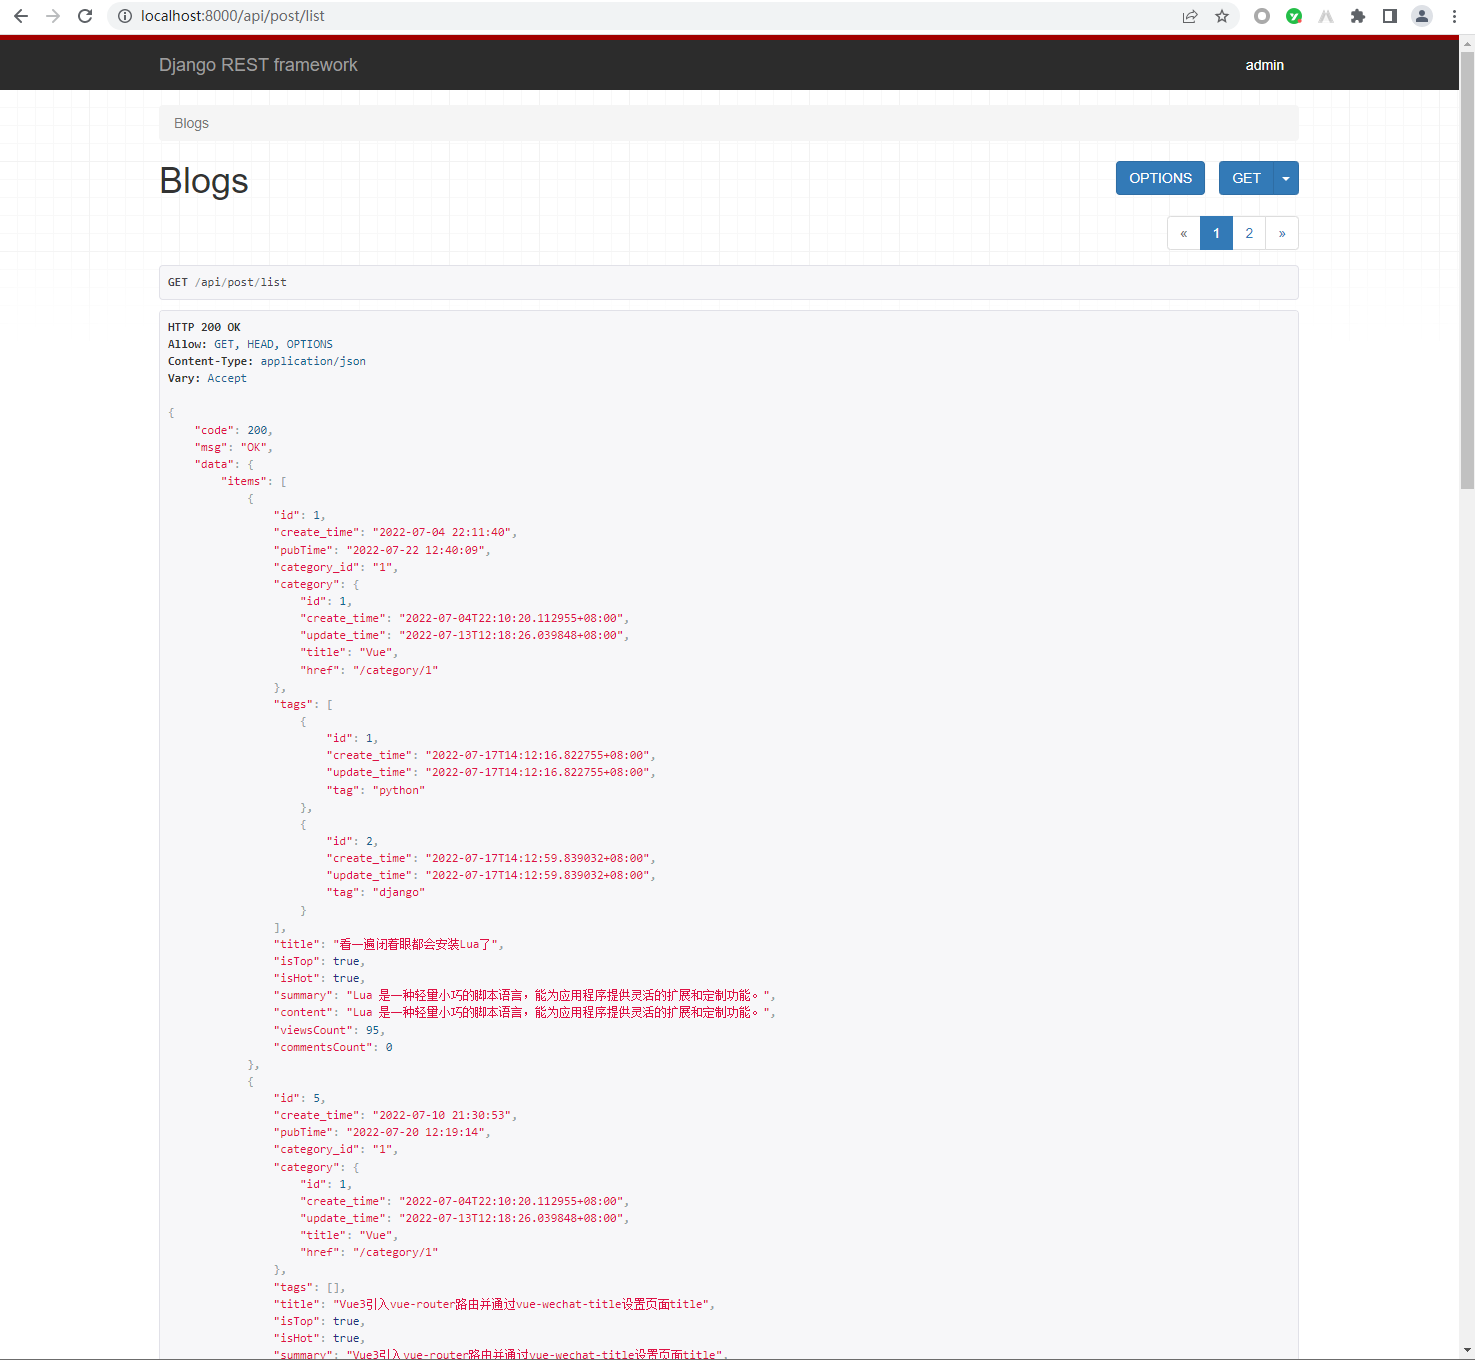This screenshot has width=1475, height=1360.
Task: Open Chrome three-dot menu
Action: (1454, 16)
